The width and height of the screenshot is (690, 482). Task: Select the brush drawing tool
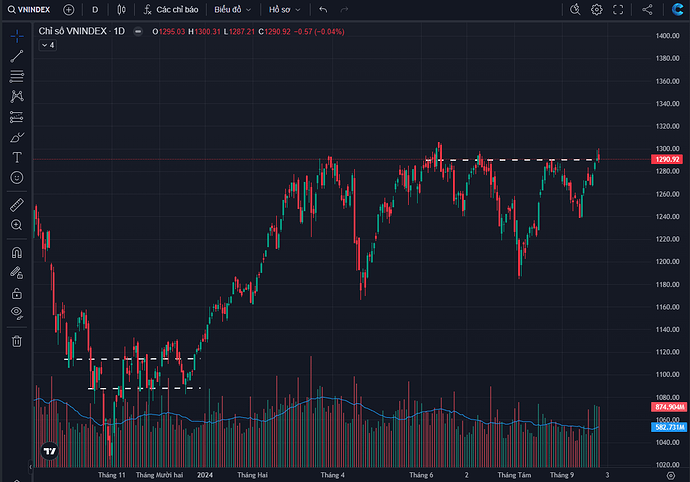coord(16,137)
